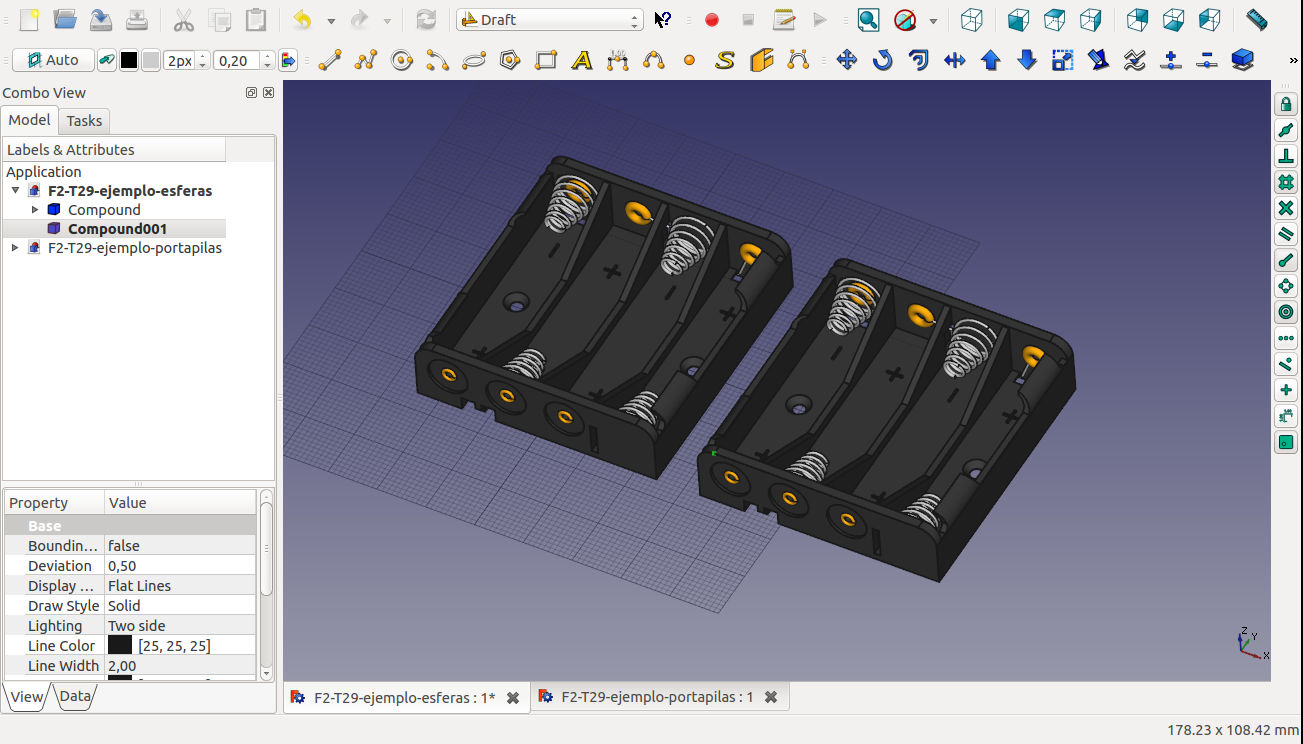This screenshot has width=1303, height=744.
Task: Expand the Compound tree item
Action: click(x=35, y=210)
